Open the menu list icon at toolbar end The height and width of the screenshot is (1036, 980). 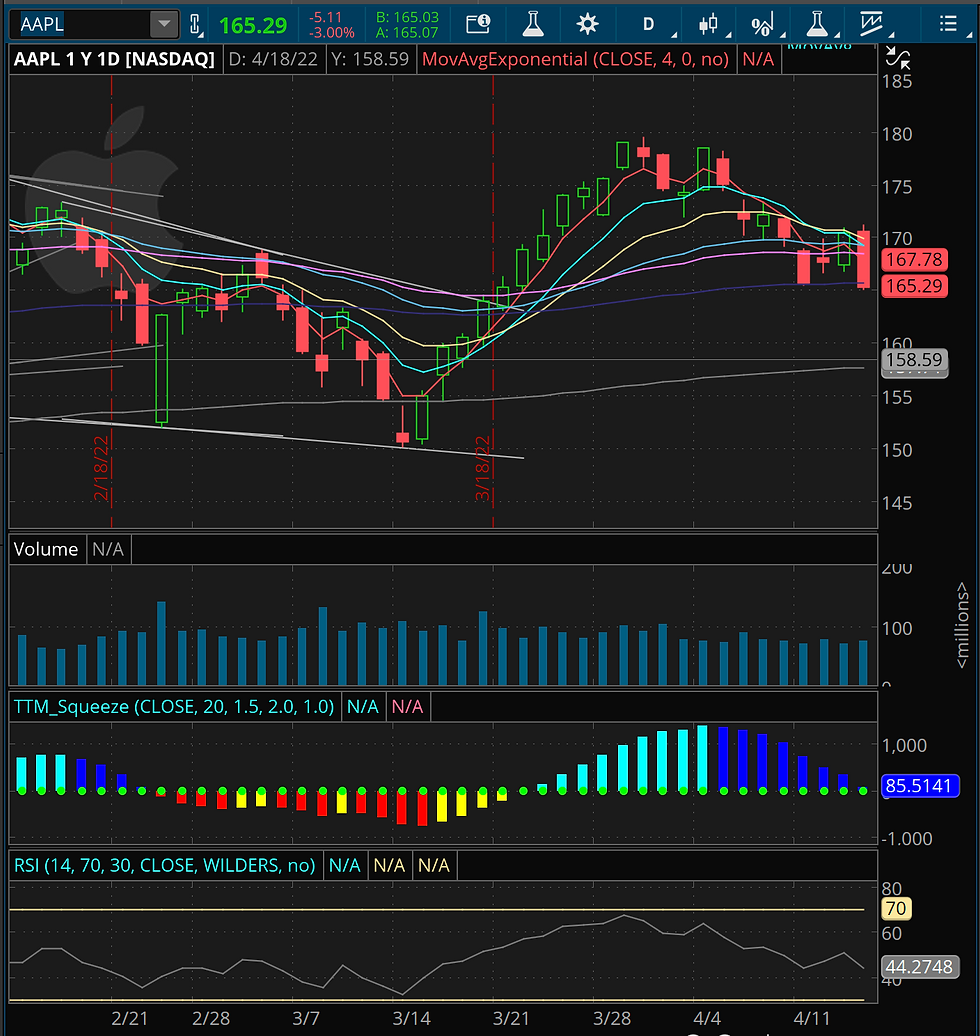(x=948, y=24)
